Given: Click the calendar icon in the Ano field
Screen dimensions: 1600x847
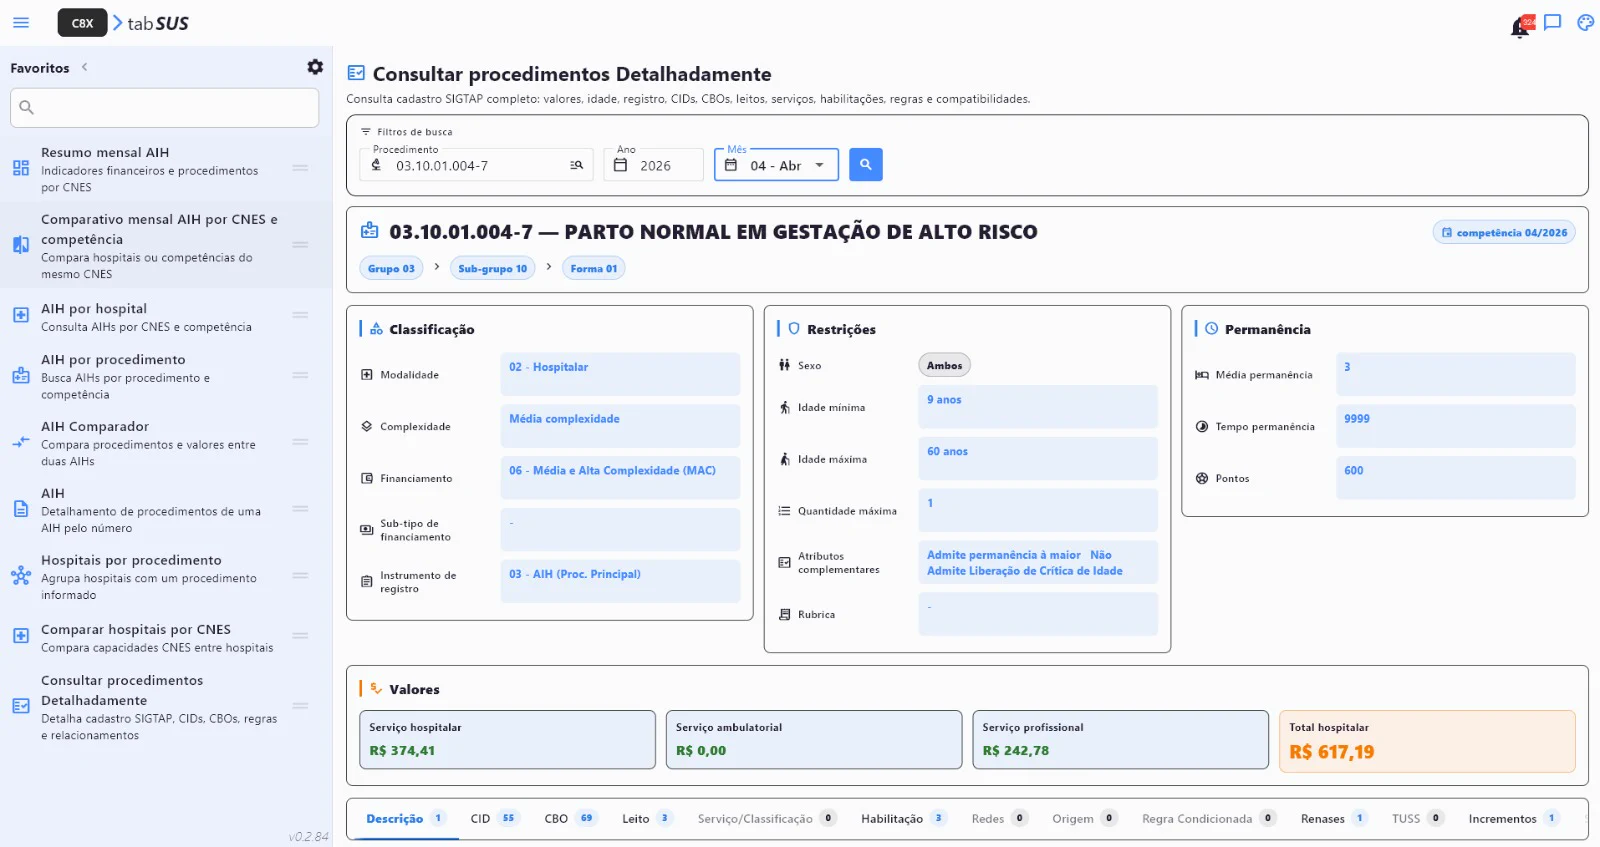Looking at the screenshot, I should (621, 165).
